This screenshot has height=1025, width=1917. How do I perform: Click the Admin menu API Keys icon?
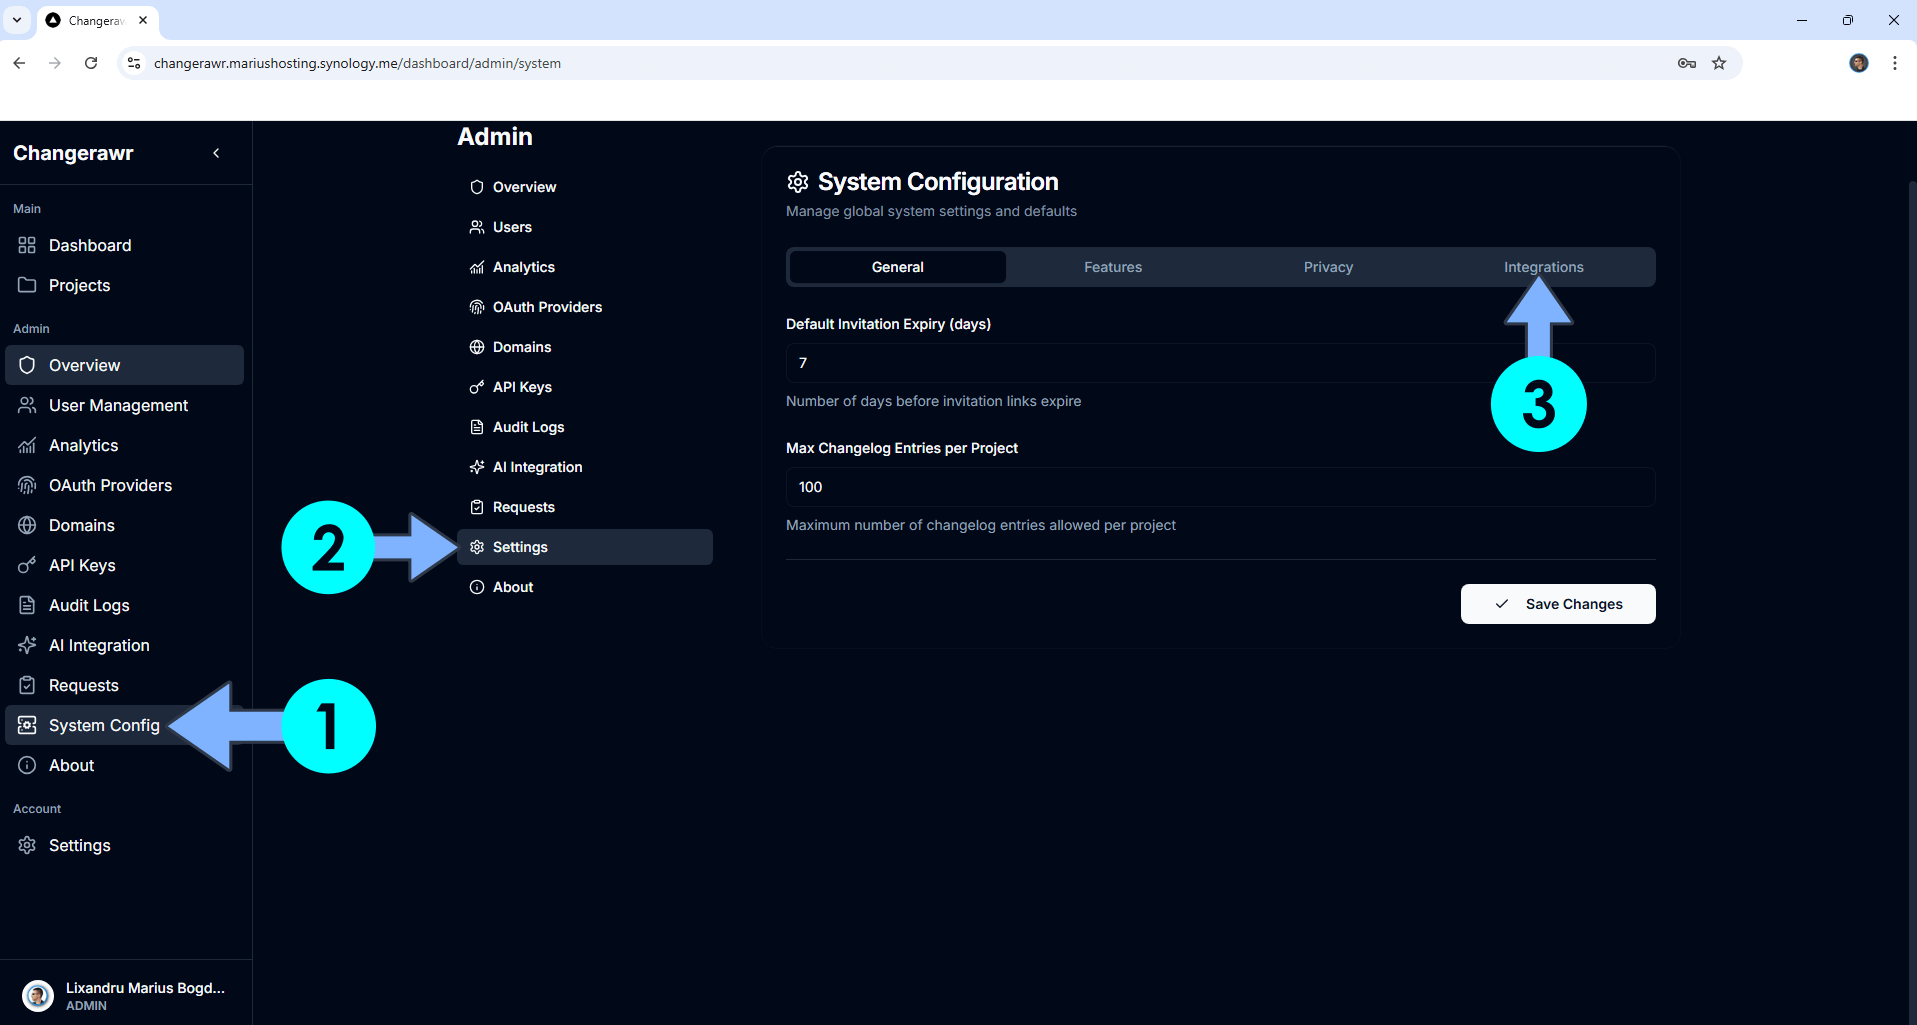(477, 387)
